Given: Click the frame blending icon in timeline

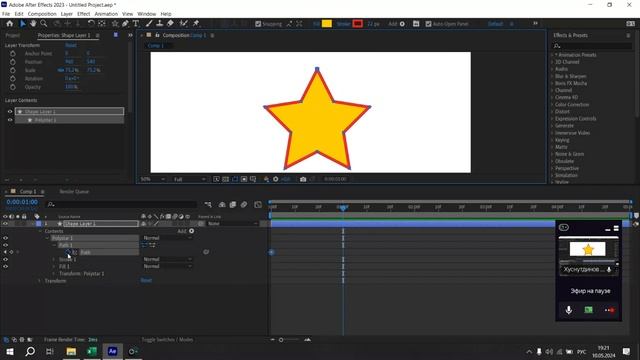Looking at the screenshot, I should point(233,204).
